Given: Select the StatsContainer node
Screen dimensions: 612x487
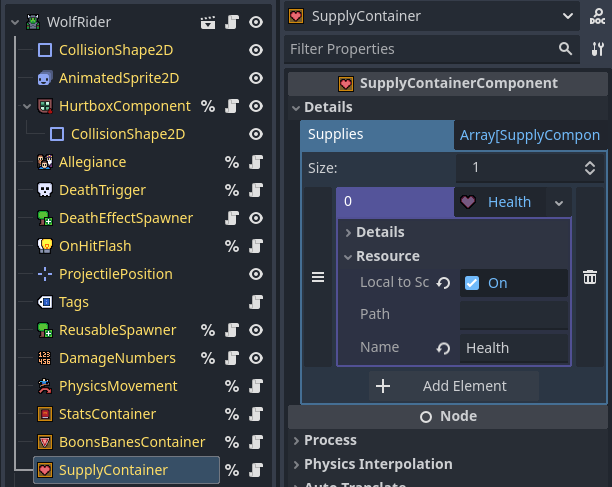Looking at the screenshot, I should [107, 414].
